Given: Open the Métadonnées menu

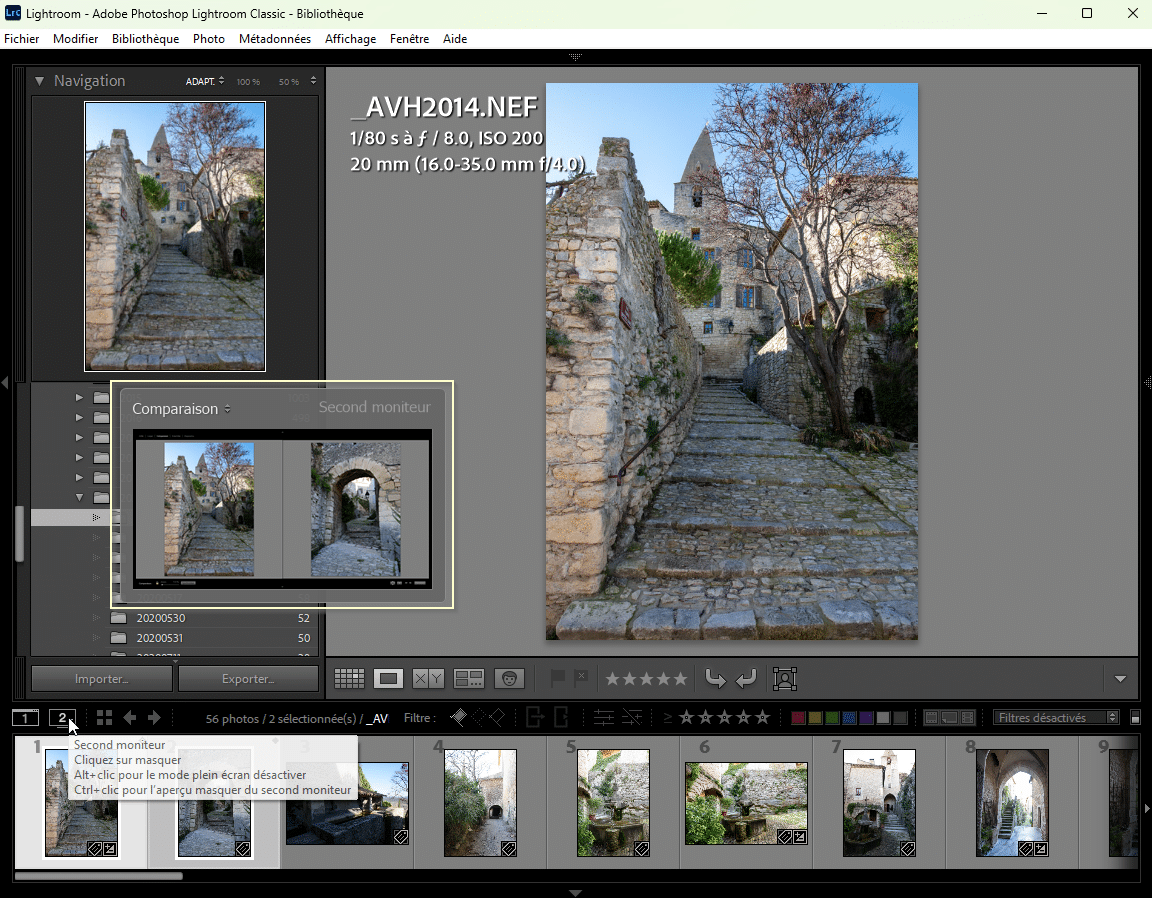Looking at the screenshot, I should click(274, 39).
